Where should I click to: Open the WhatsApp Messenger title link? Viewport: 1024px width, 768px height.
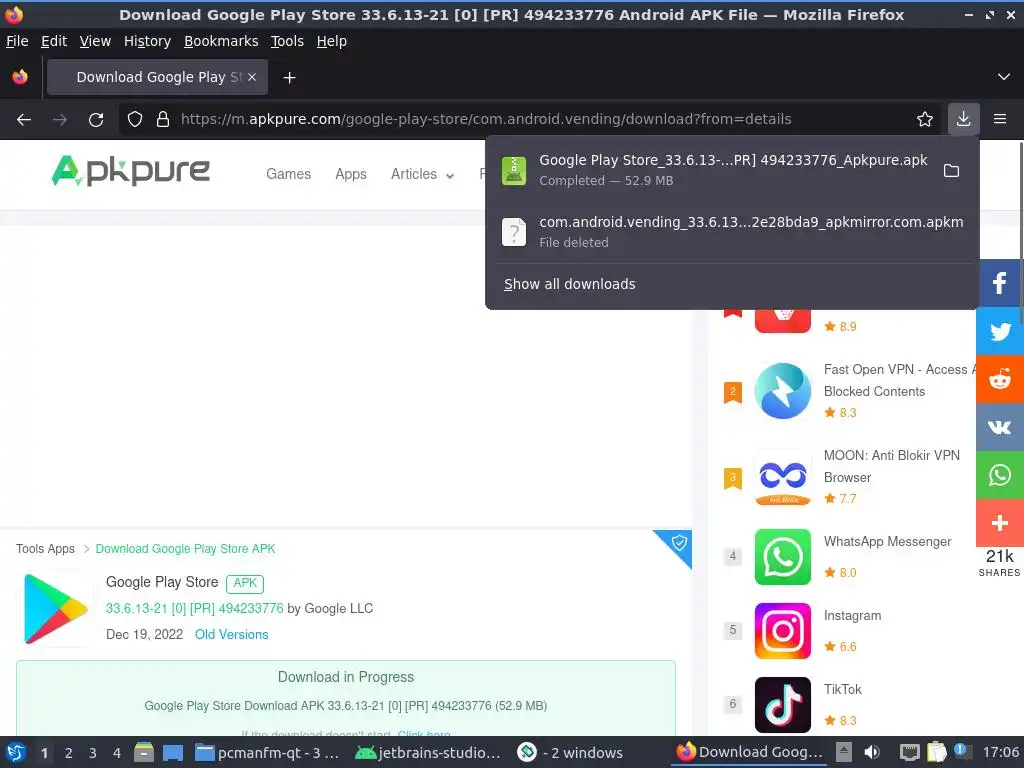[887, 541]
